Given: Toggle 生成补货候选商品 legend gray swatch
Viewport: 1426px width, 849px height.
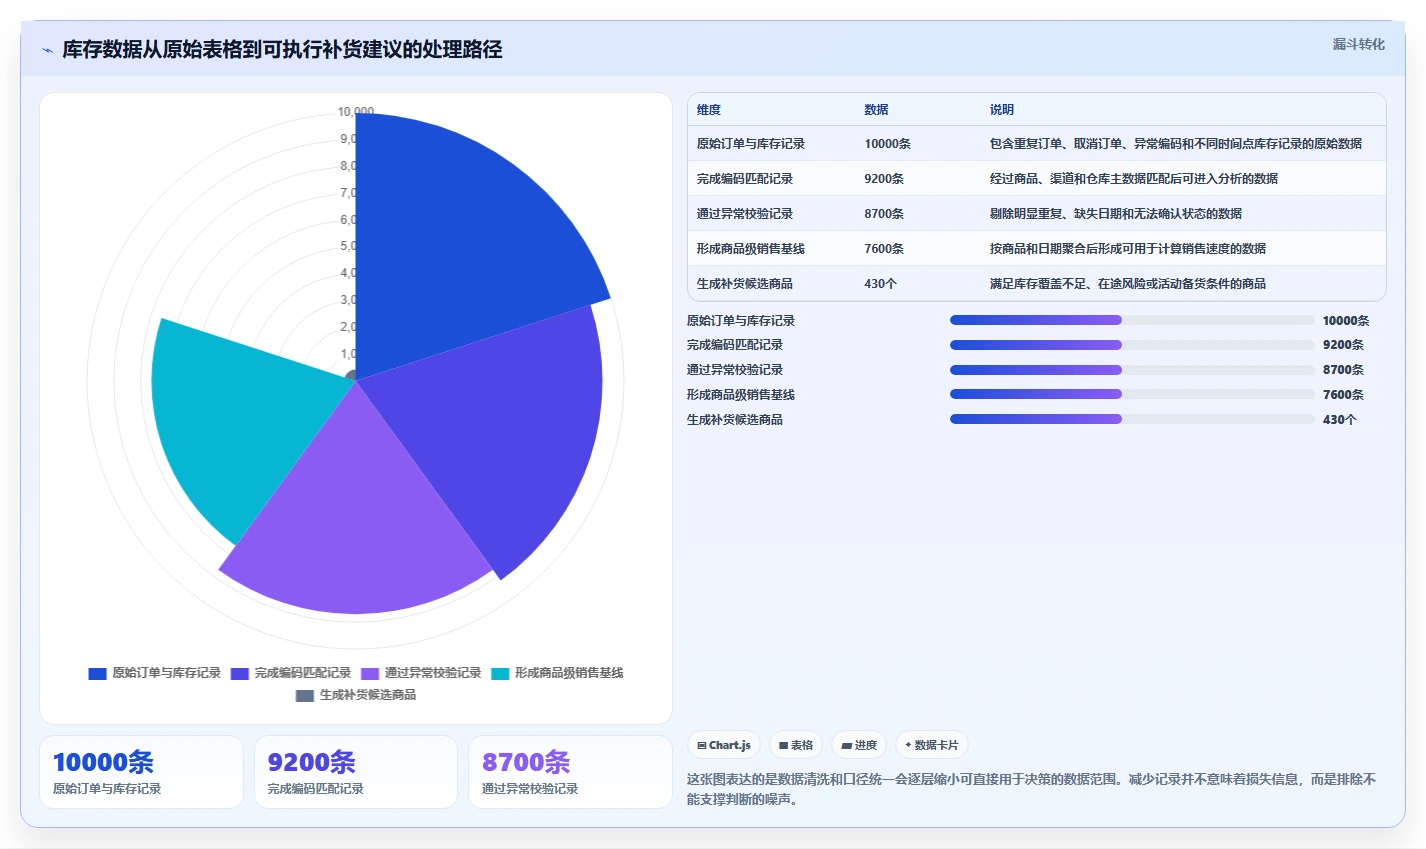Looking at the screenshot, I should (x=305, y=695).
